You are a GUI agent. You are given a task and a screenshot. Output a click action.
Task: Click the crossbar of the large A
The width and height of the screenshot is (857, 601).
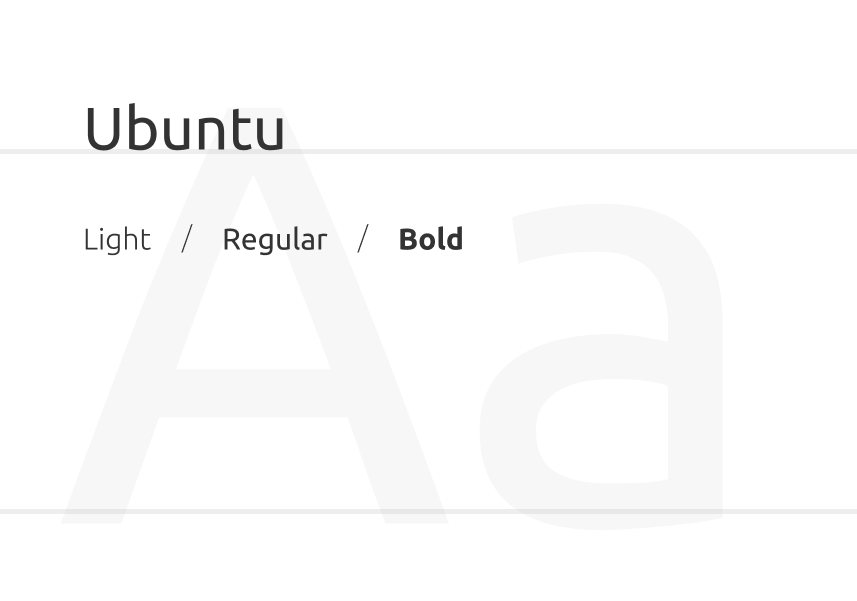tap(253, 393)
